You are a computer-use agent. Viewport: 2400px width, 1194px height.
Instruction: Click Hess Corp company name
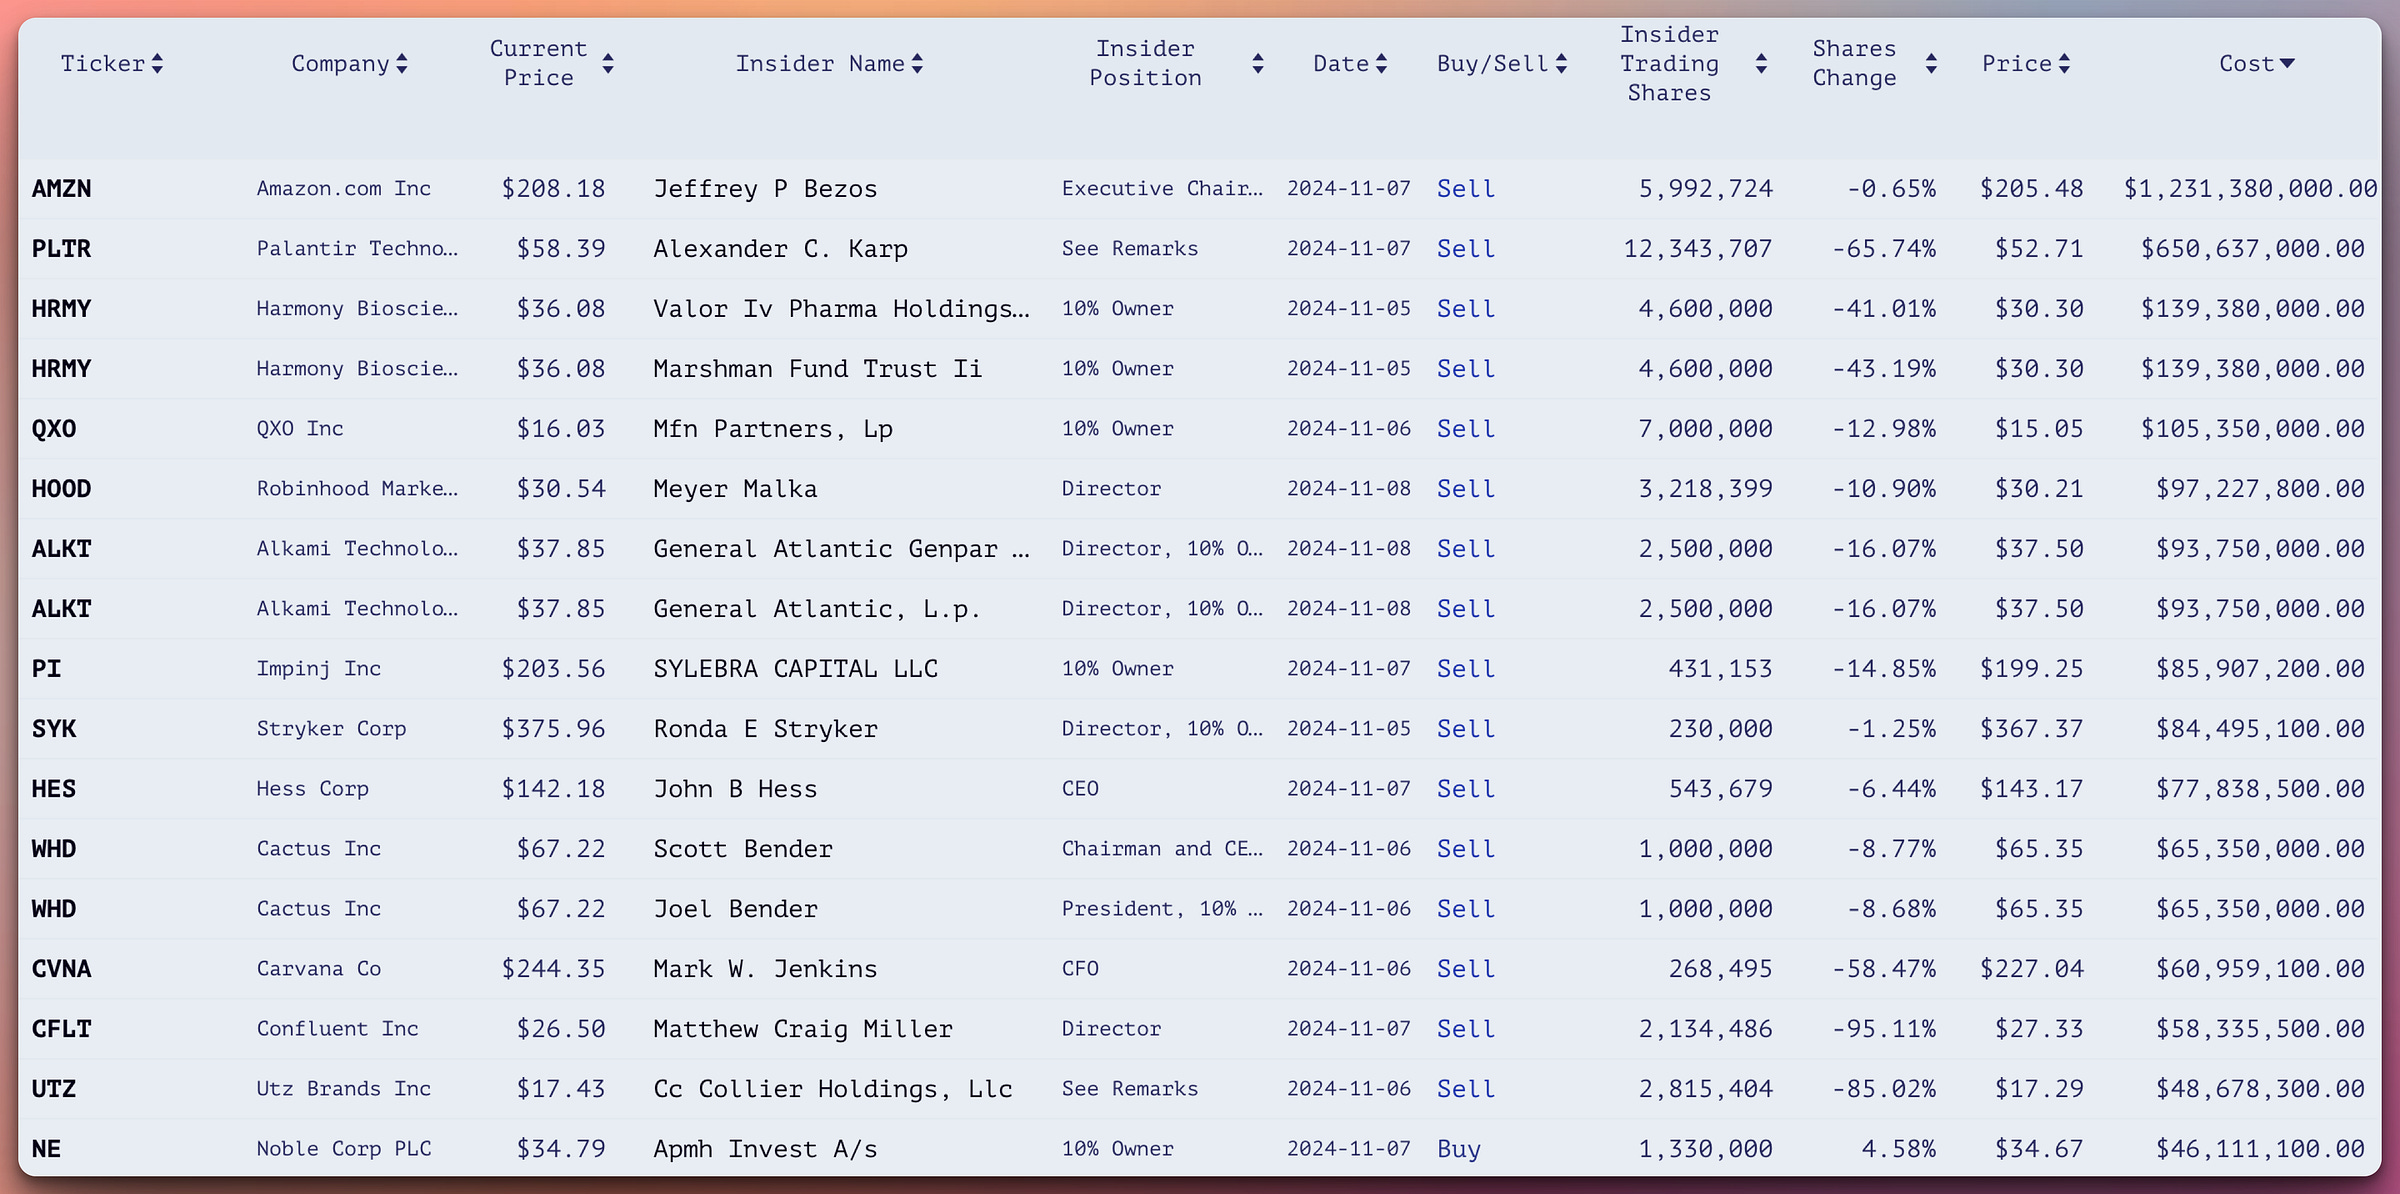313,789
